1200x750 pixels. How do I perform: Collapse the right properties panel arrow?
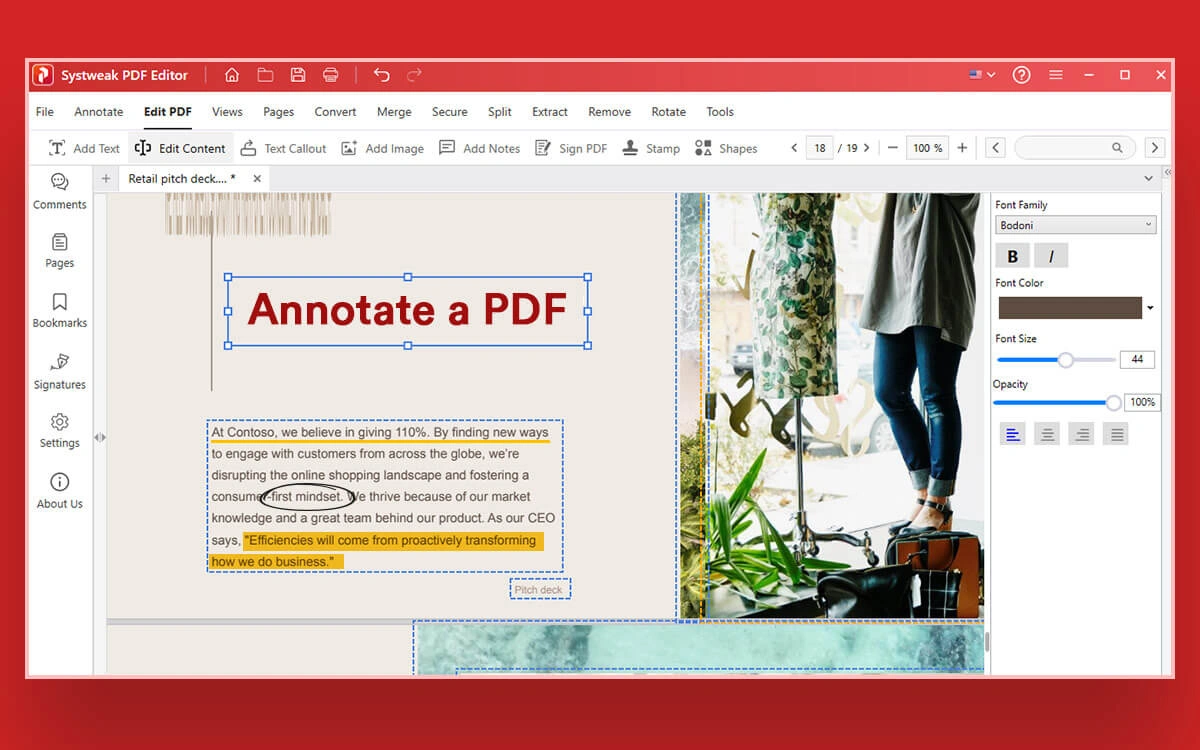pos(1167,173)
